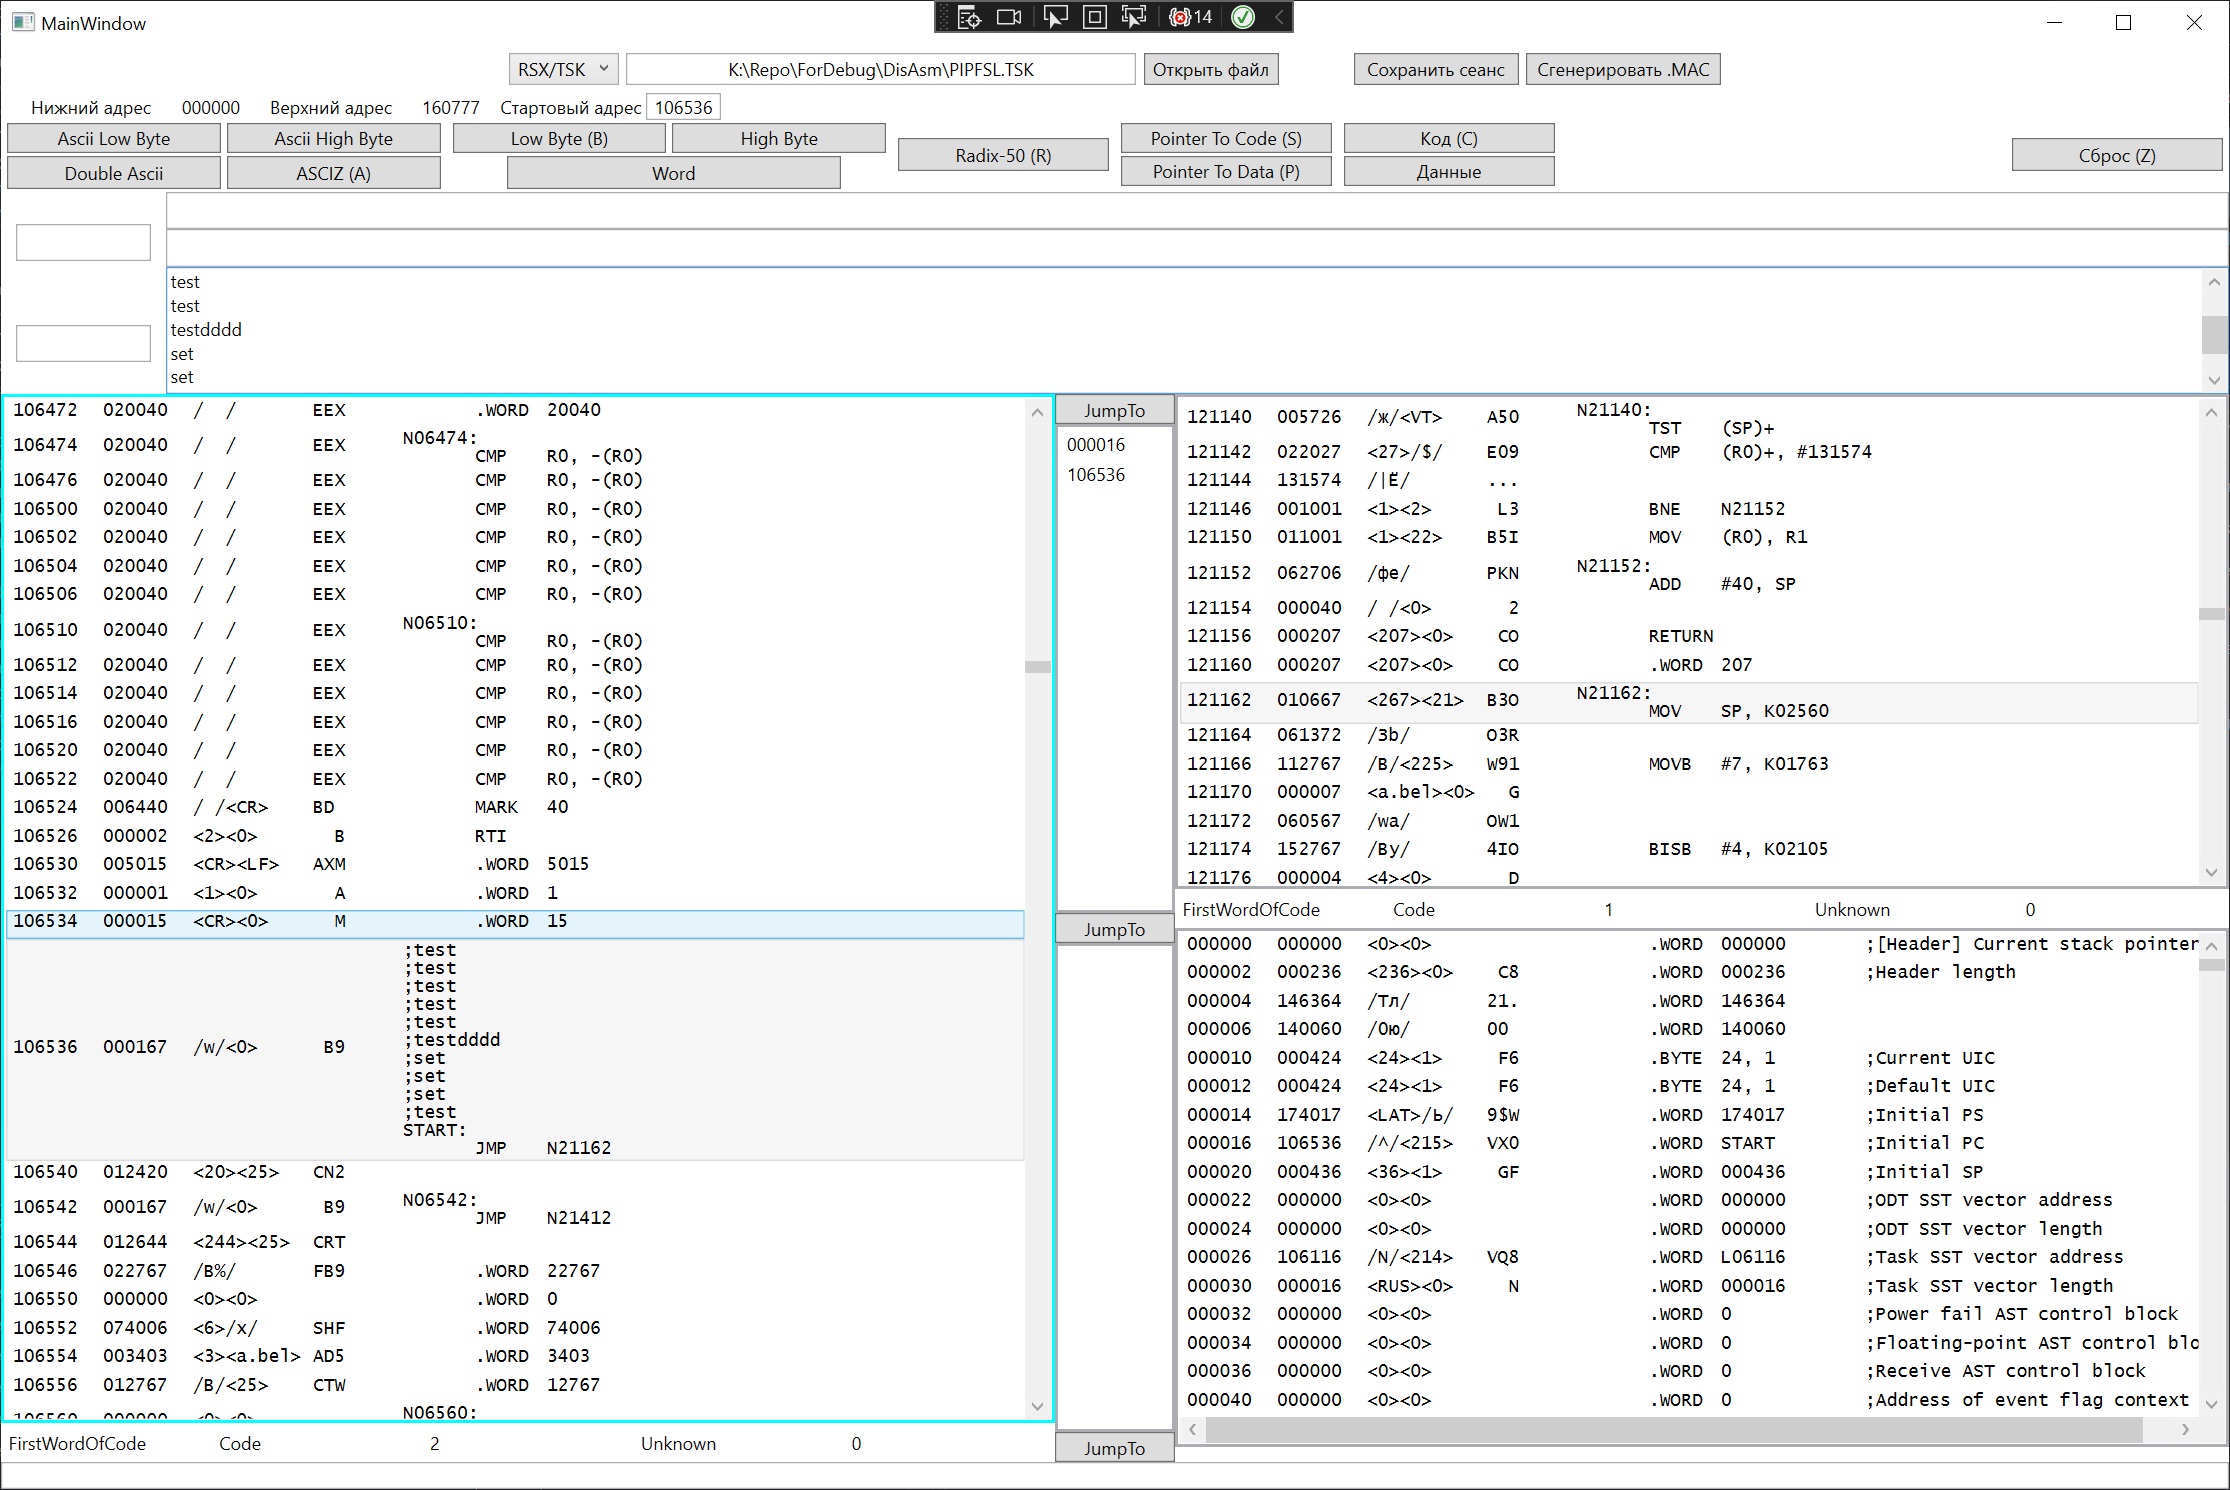Click the green Hot Reload checkmark icon

[1243, 17]
